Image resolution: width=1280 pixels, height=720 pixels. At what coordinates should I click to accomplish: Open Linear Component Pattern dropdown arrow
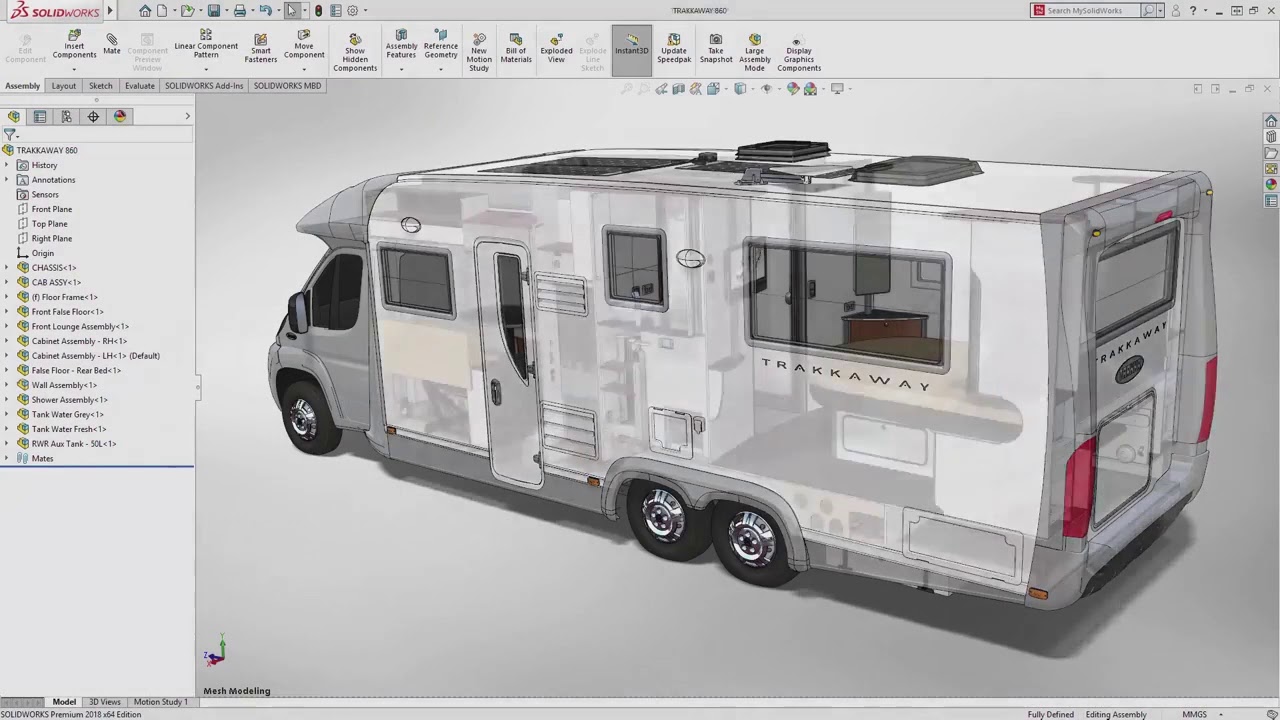tap(206, 69)
